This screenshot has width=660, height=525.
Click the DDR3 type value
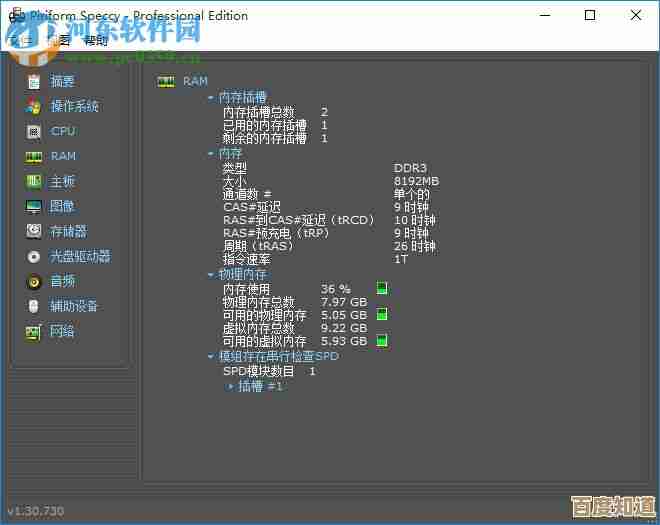[x=410, y=168]
